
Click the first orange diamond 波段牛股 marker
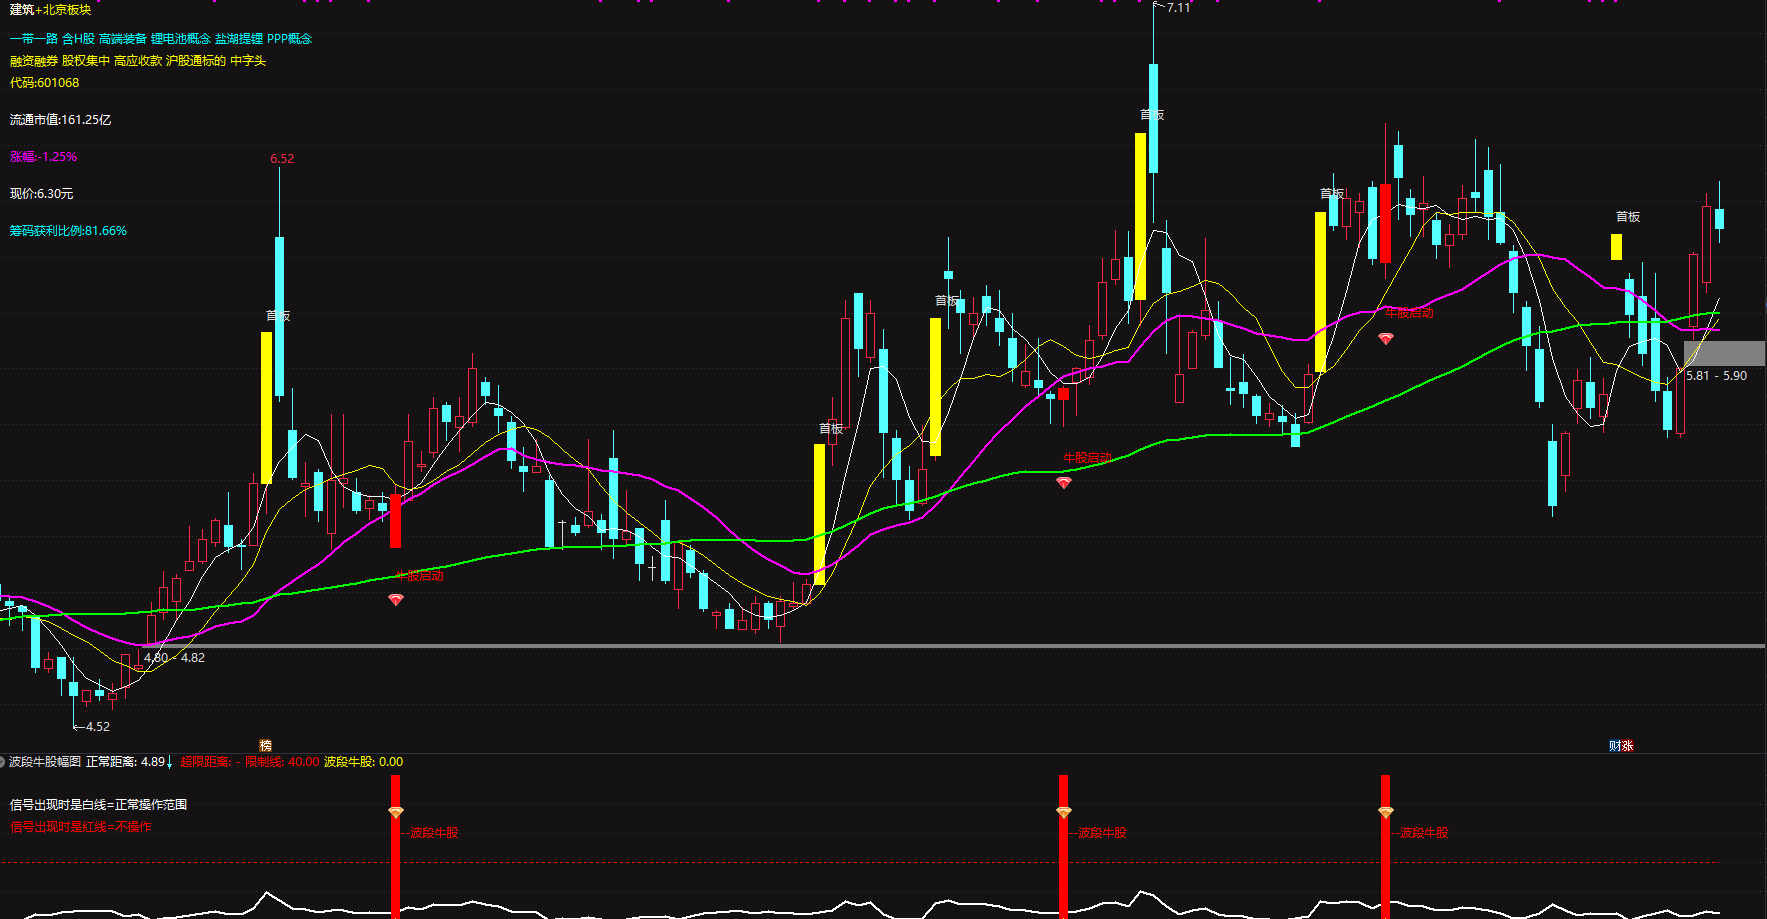point(396,812)
